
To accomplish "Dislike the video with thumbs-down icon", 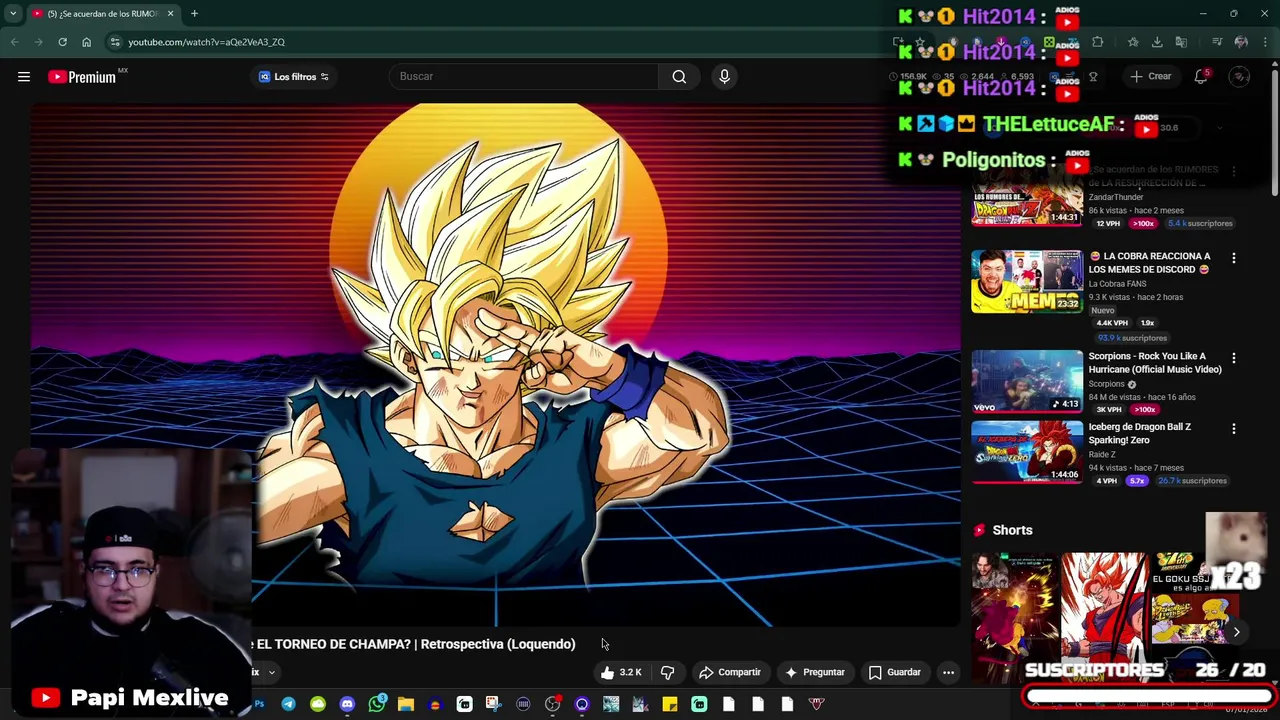I will coord(667,672).
